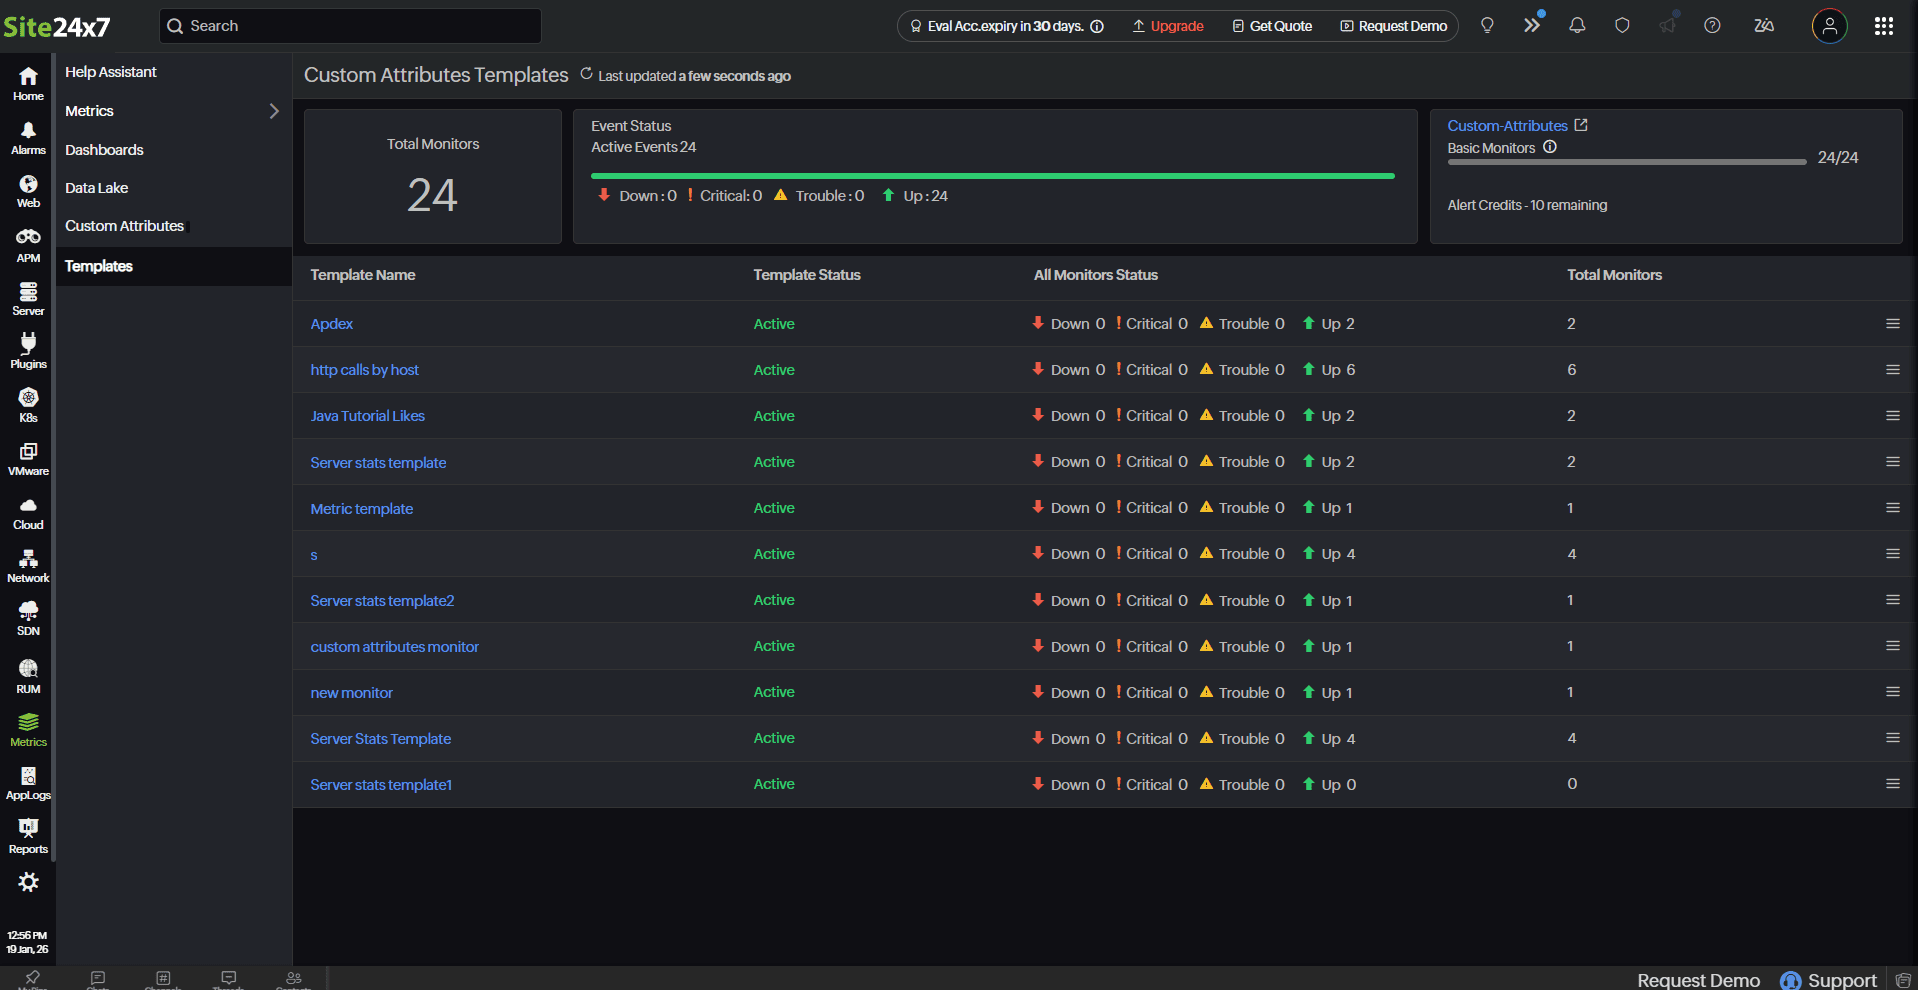Open the K8s Kubernetes icon
The image size is (1918, 990).
[28, 404]
